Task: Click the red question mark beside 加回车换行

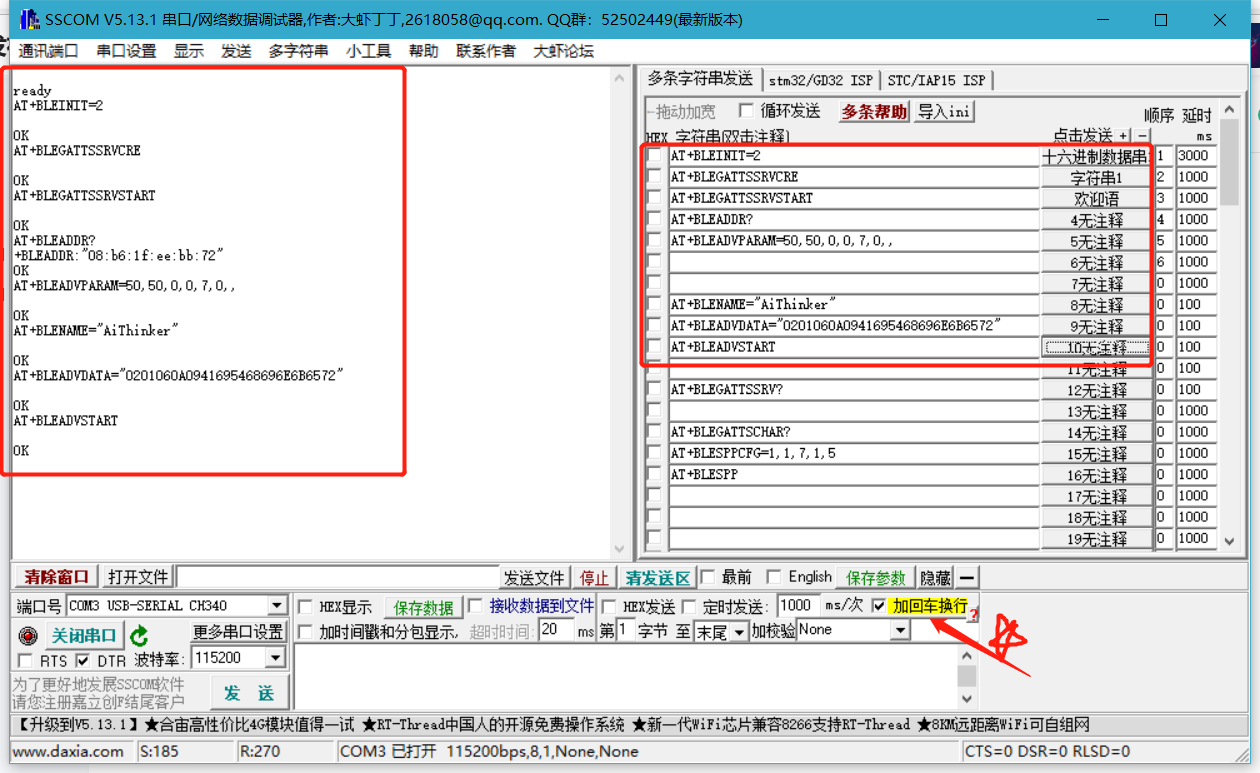Action: [972, 613]
